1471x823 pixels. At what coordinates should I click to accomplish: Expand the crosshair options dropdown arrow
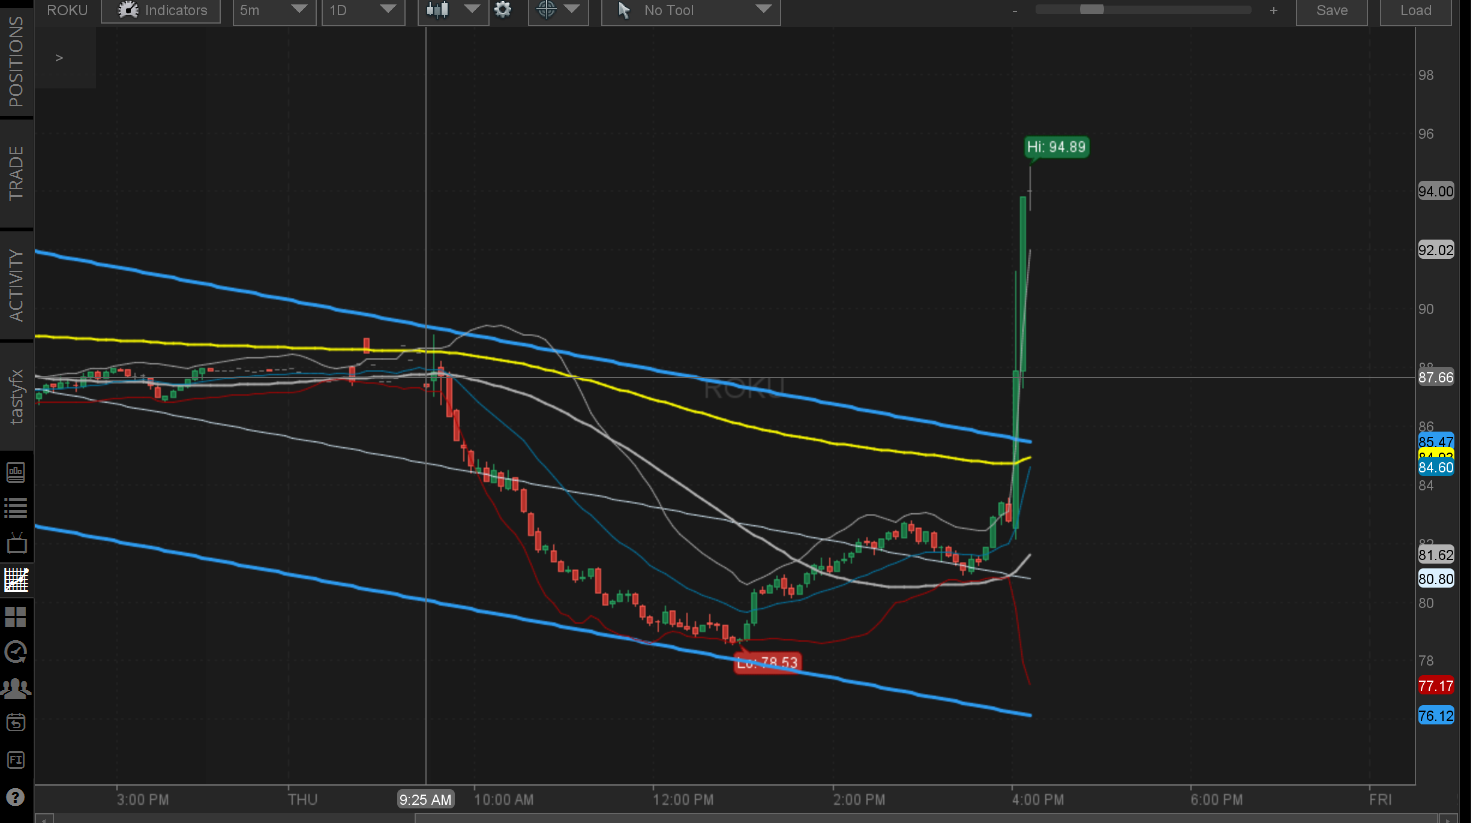pyautogui.click(x=572, y=10)
